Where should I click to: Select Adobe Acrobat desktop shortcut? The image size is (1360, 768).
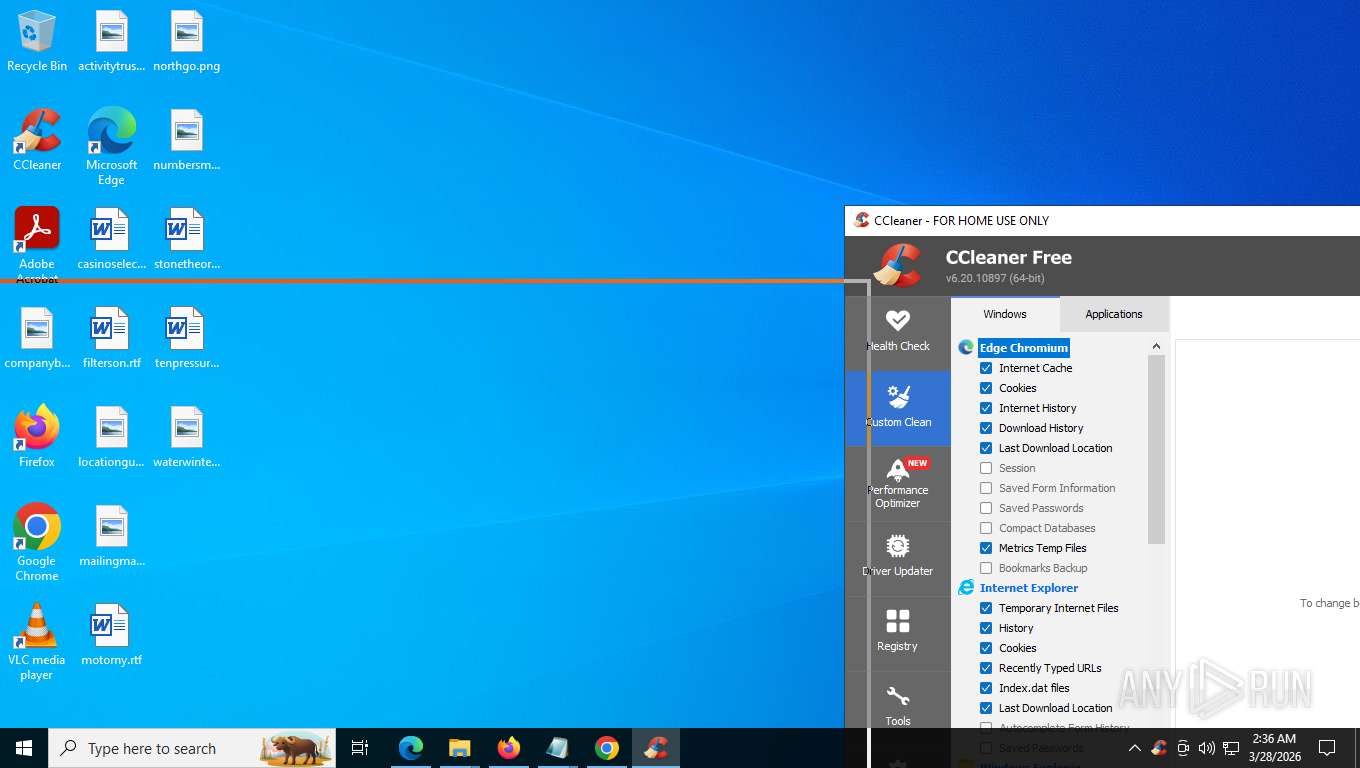point(37,245)
